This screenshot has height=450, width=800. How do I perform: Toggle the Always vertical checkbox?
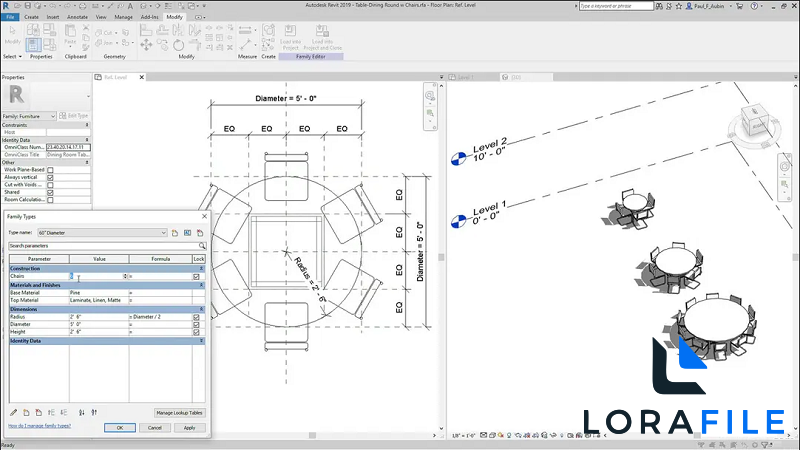[50, 178]
